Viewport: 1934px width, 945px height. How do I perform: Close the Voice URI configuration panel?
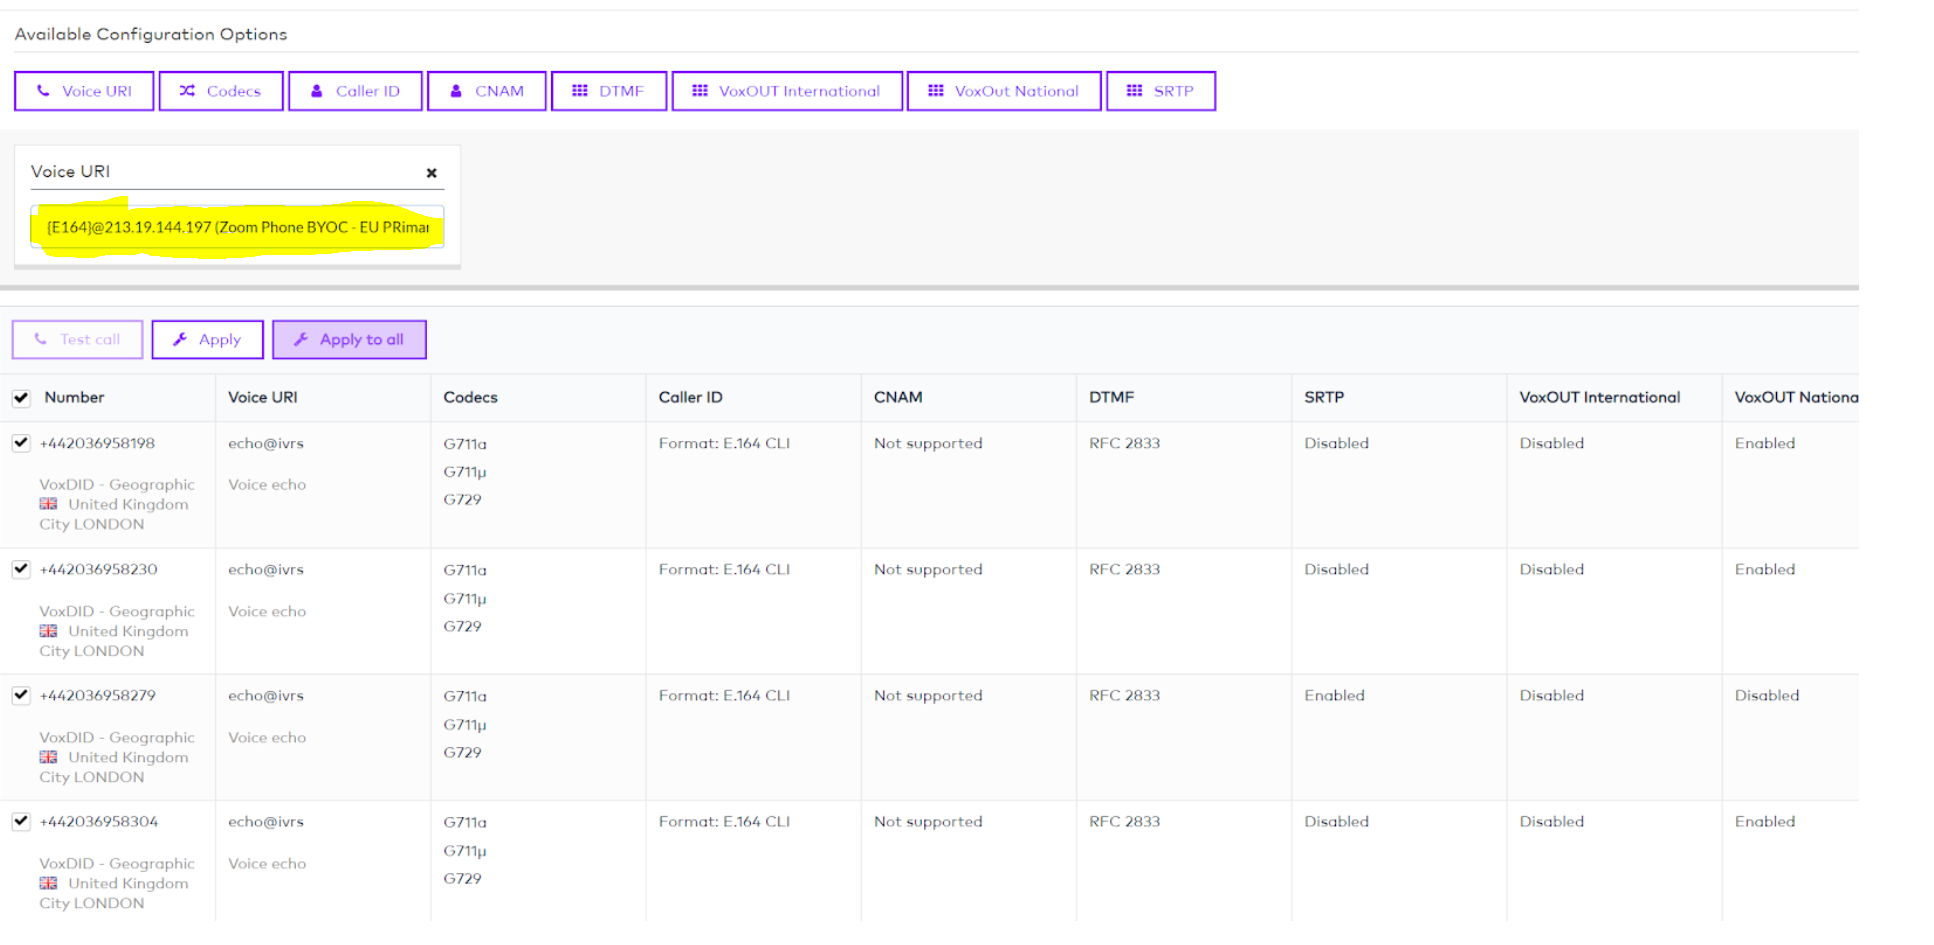[x=432, y=173]
